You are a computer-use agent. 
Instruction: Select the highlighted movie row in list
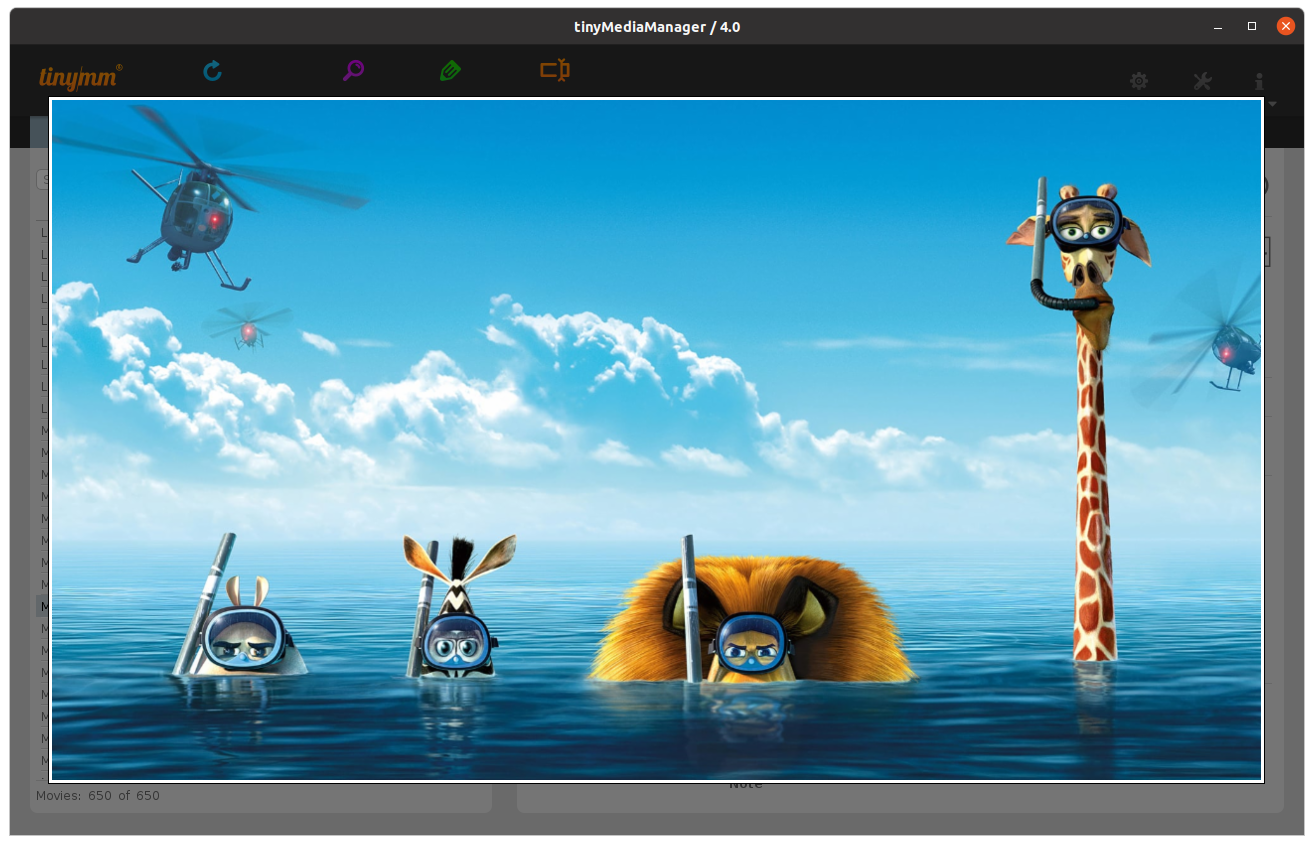[43, 606]
